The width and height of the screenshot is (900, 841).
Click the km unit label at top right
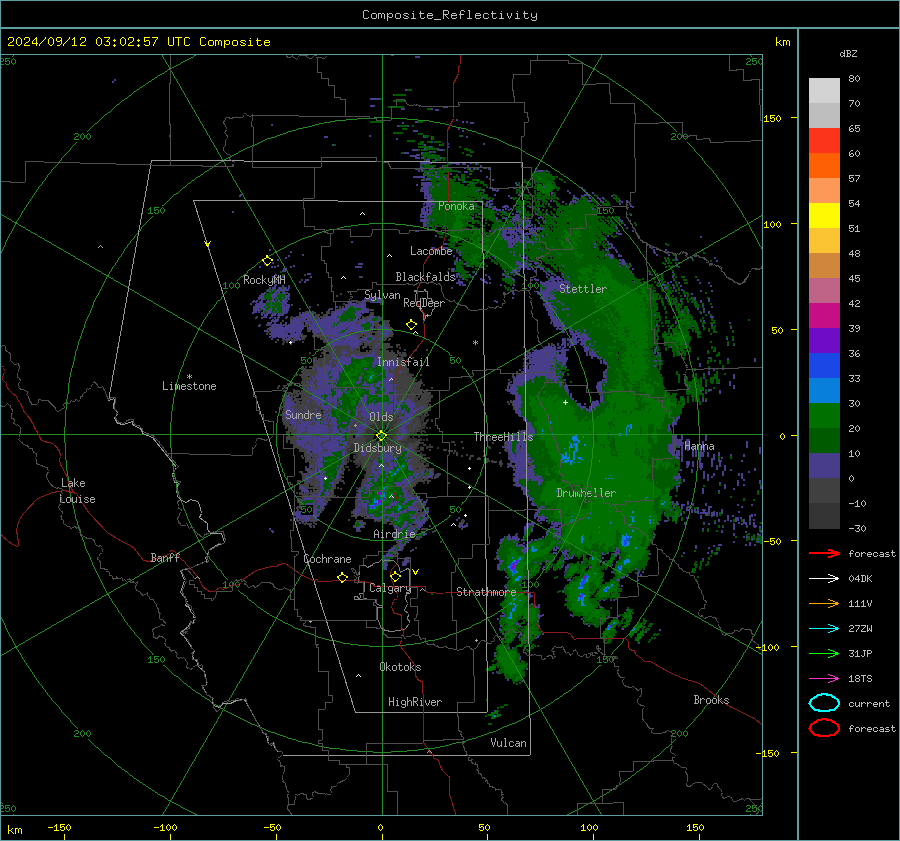click(782, 42)
